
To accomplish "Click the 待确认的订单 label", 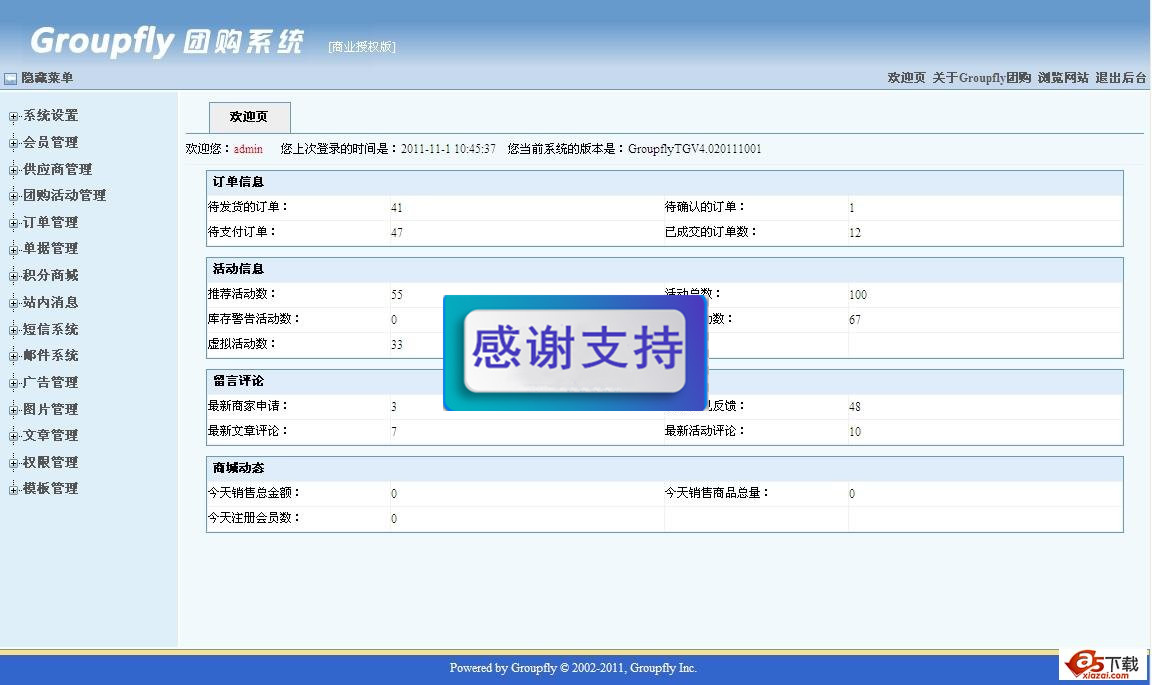I will 705,207.
